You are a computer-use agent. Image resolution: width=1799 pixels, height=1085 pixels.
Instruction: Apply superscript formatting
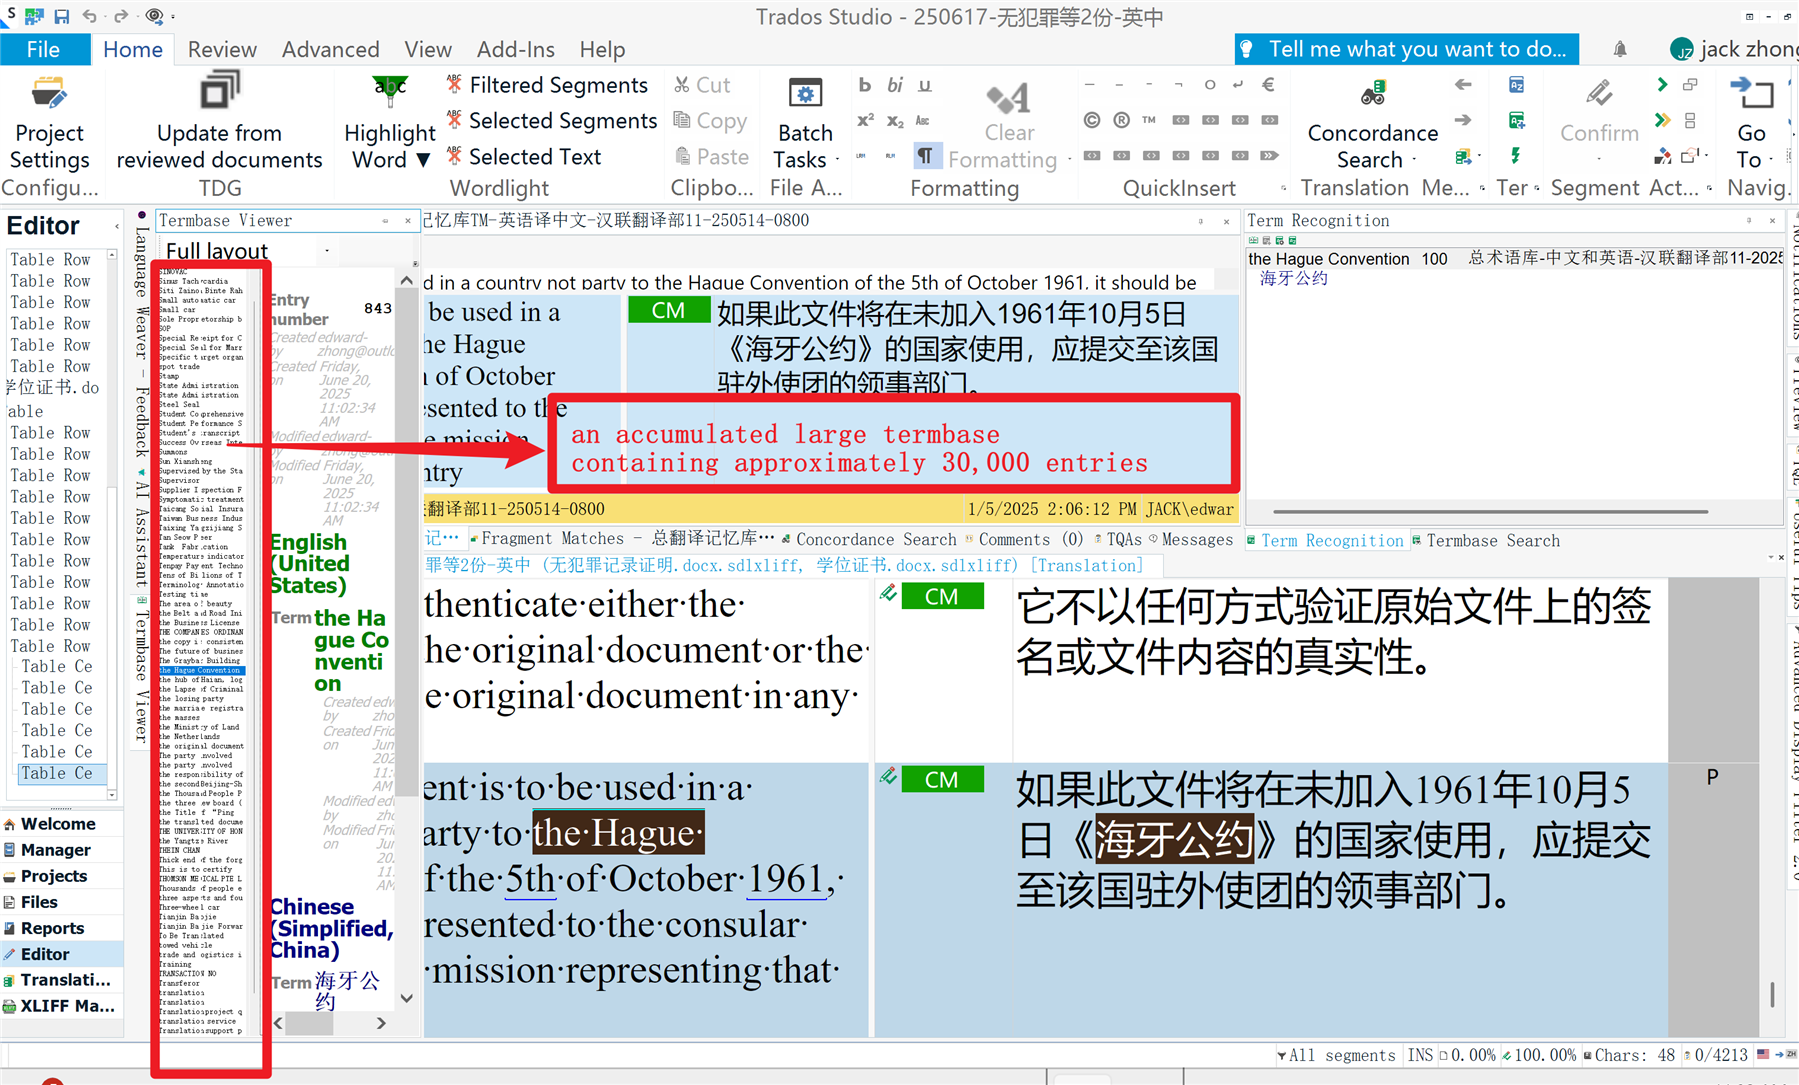(x=865, y=121)
